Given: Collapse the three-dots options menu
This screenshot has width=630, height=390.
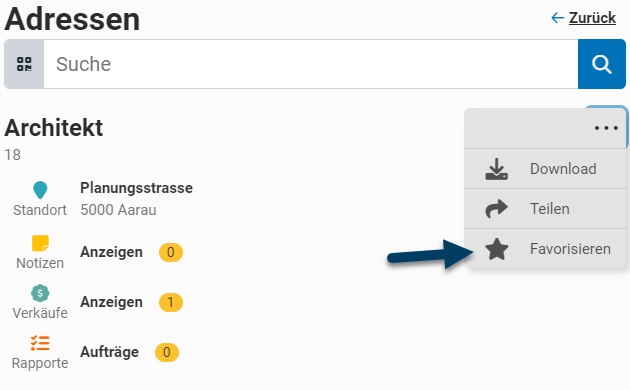Looking at the screenshot, I should 606,128.
